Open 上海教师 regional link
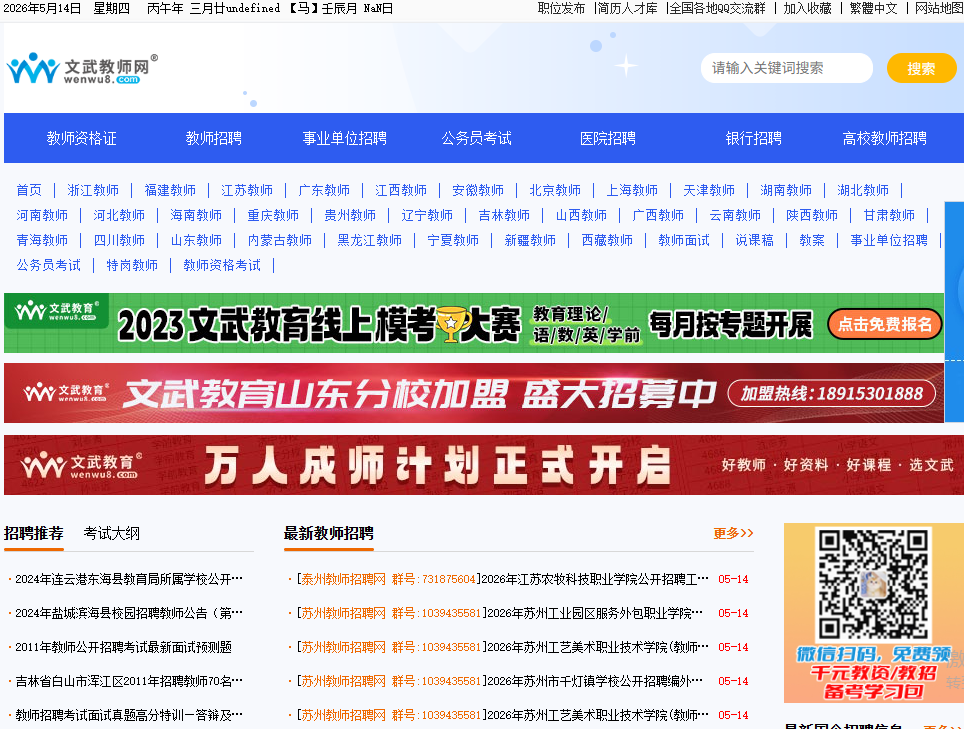 click(x=631, y=191)
